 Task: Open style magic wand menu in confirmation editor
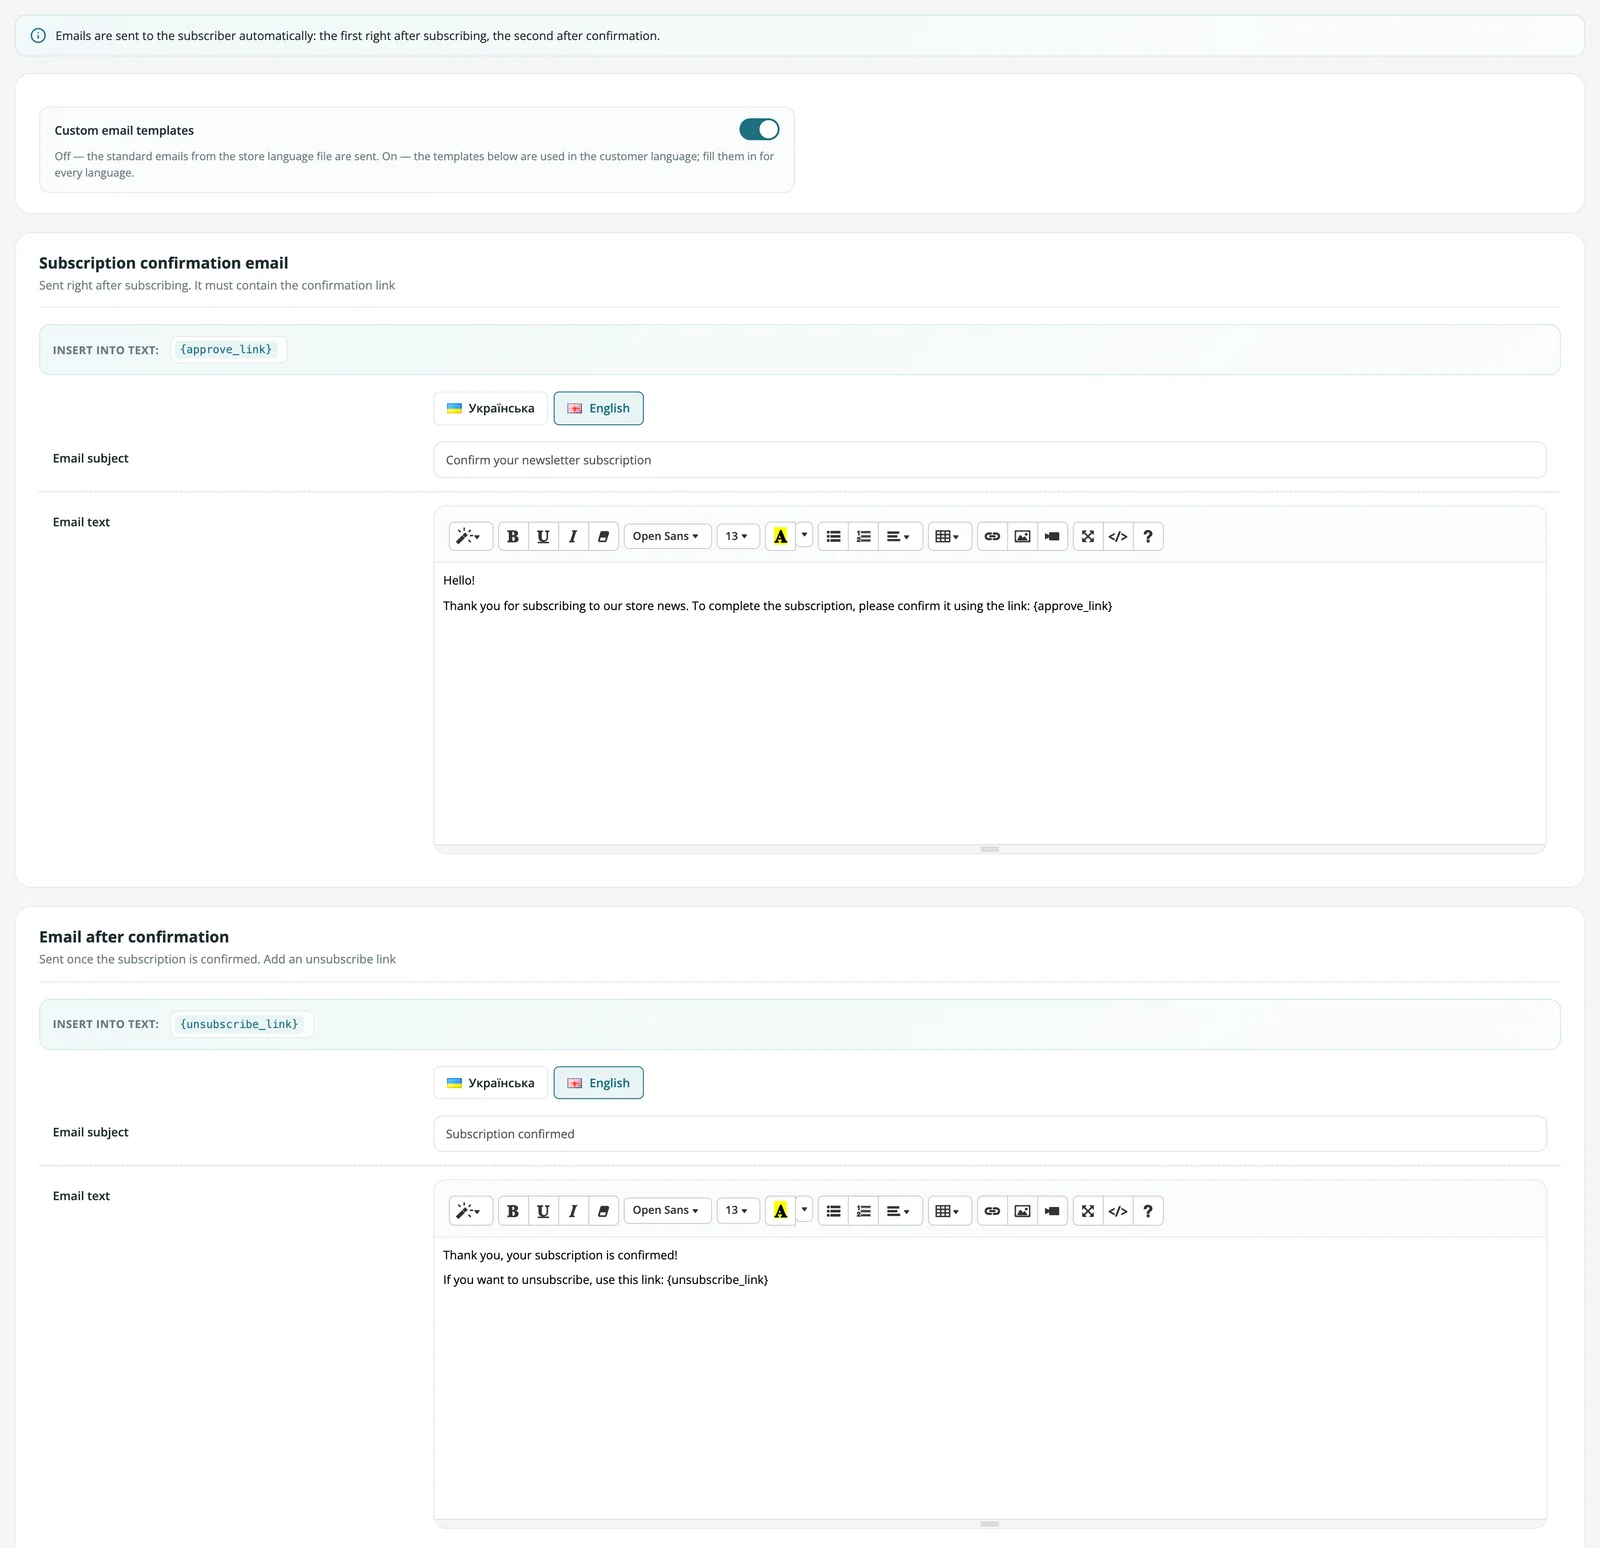pyautogui.click(x=470, y=536)
